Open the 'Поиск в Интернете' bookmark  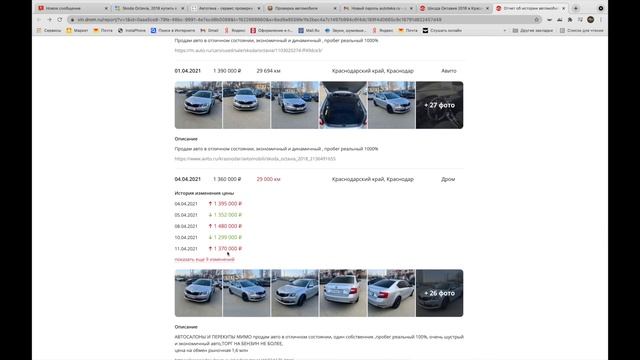click(173, 30)
